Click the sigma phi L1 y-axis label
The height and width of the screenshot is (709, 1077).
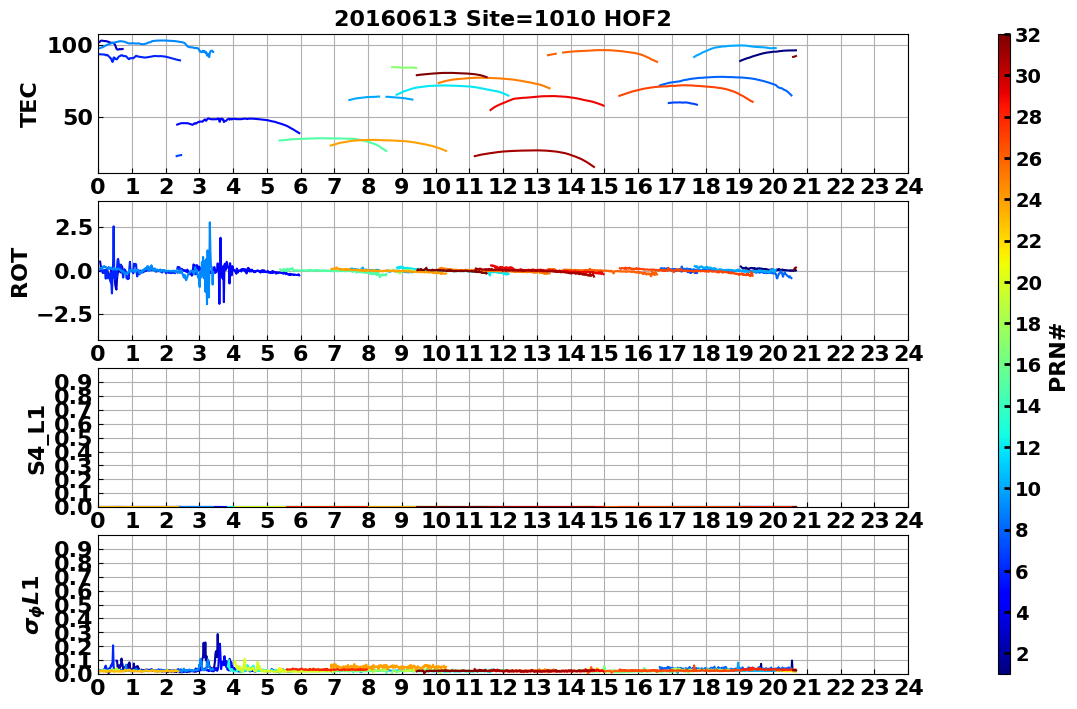pos(32,605)
